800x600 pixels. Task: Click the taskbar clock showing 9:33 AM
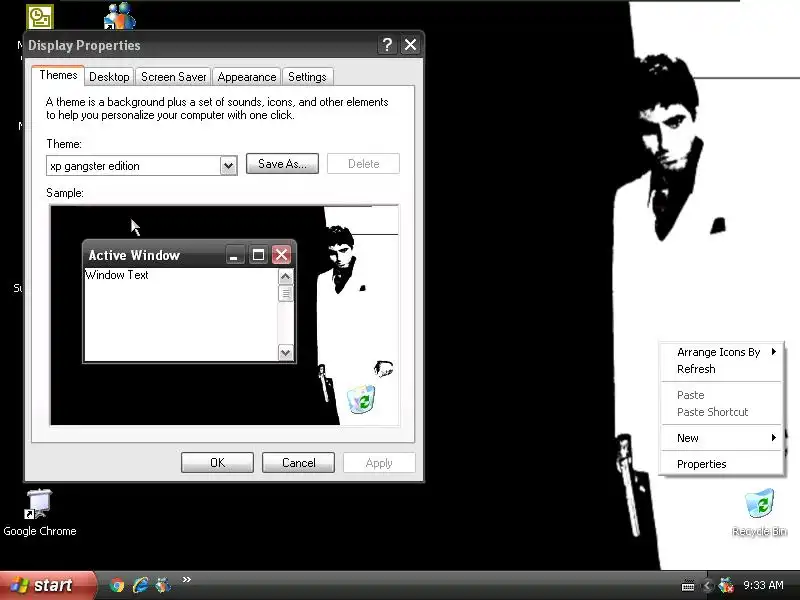763,585
